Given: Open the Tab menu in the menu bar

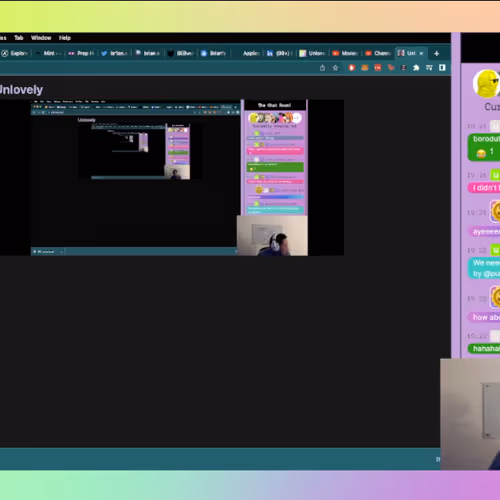Looking at the screenshot, I should coord(19,38).
